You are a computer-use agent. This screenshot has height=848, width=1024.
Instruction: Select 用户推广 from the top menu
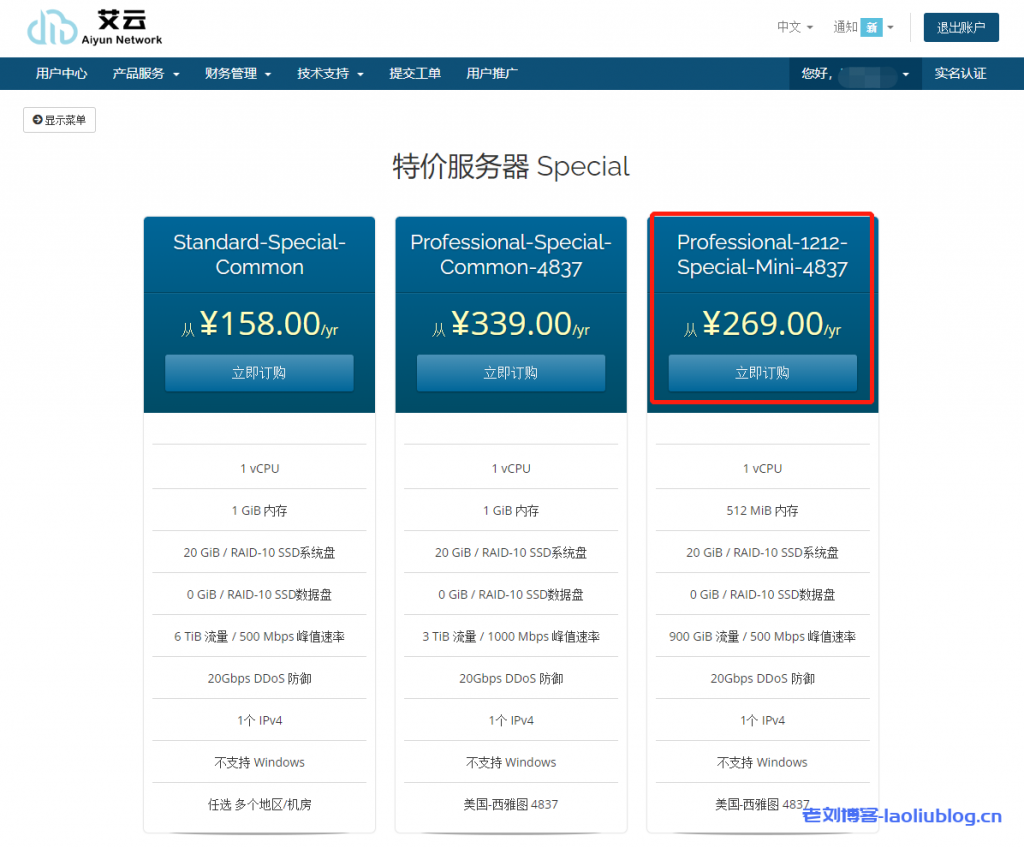[492, 73]
